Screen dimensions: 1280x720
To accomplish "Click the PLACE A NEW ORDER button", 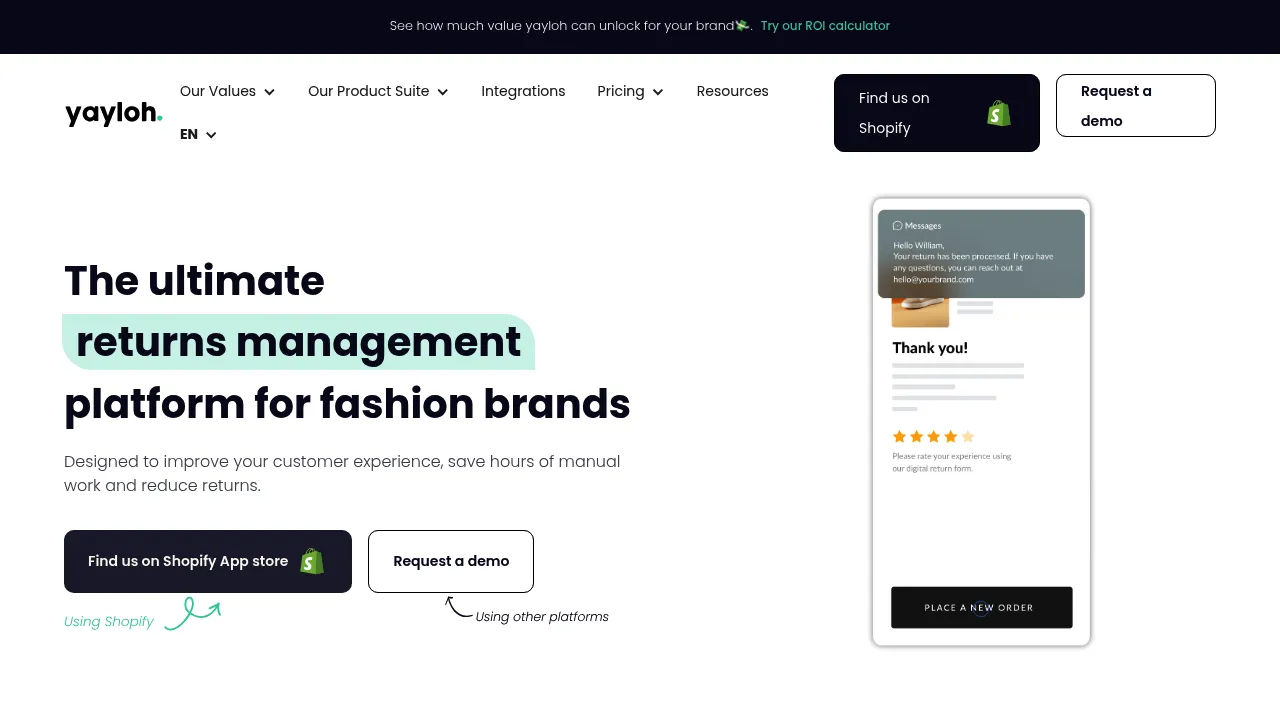I will click(981, 607).
